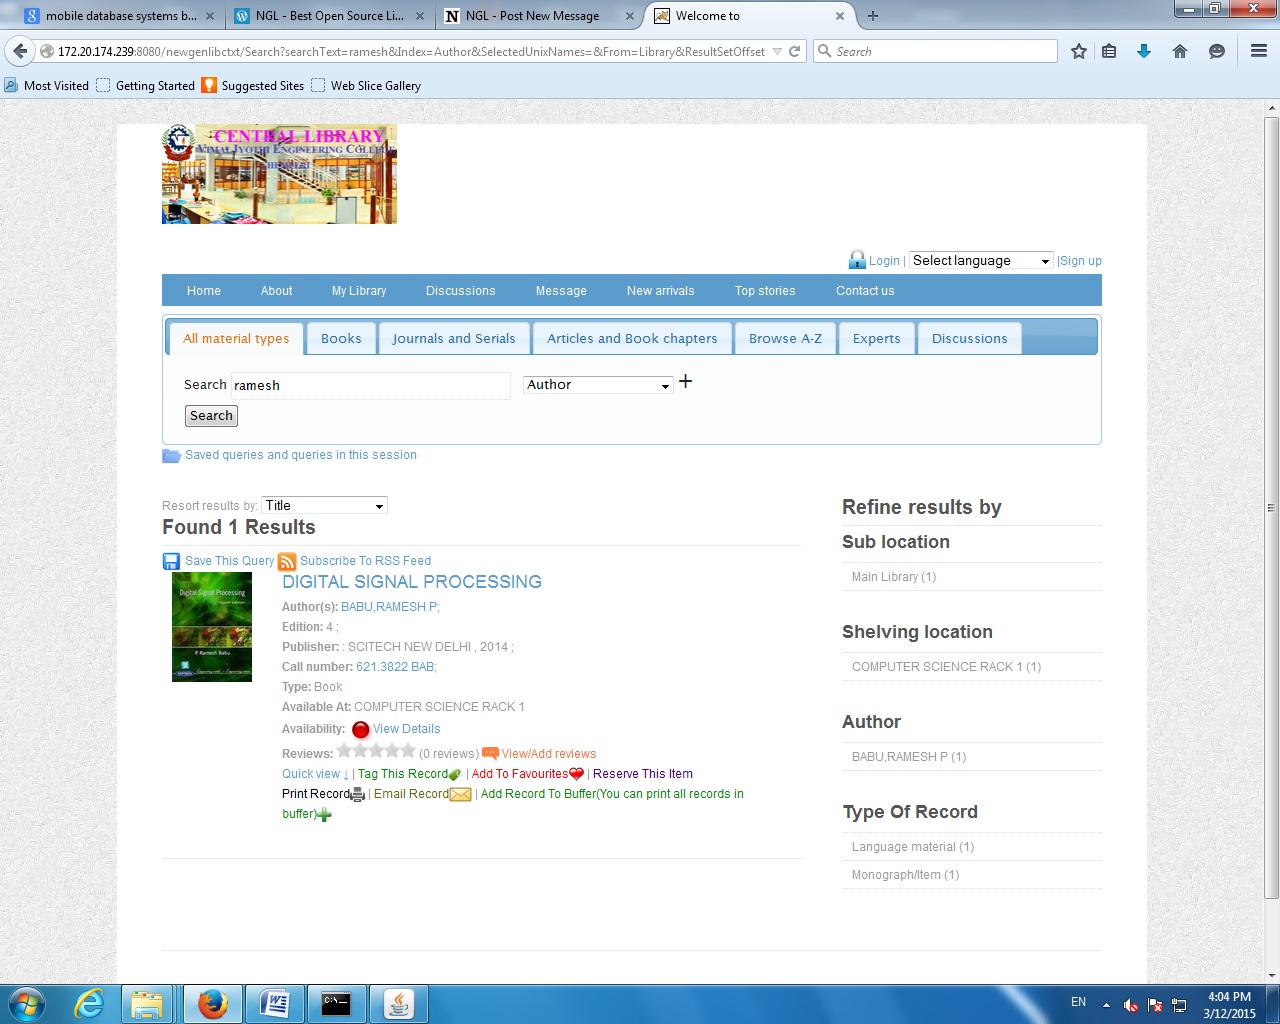Viewport: 1280px width, 1024px height.
Task: Click the envelope icon beside Email Record
Action: pyautogui.click(x=460, y=795)
